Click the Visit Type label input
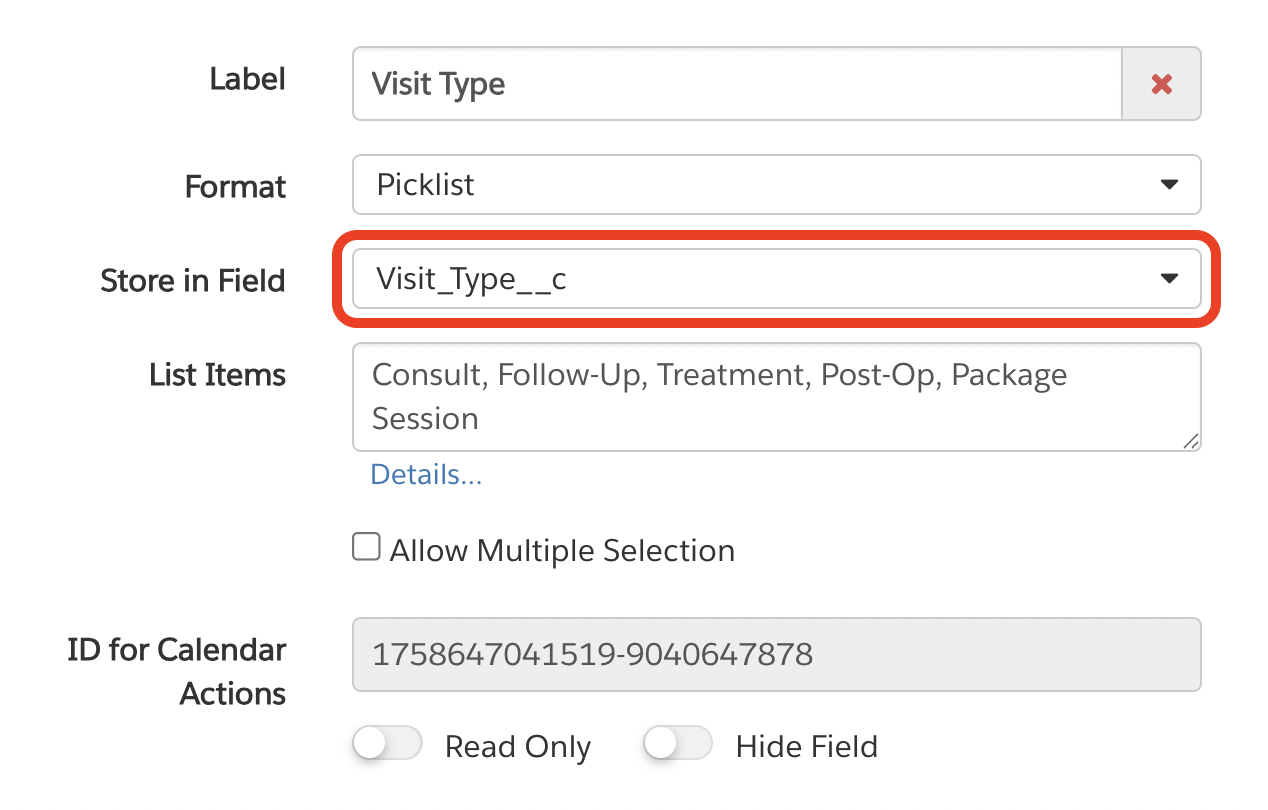 click(x=737, y=84)
